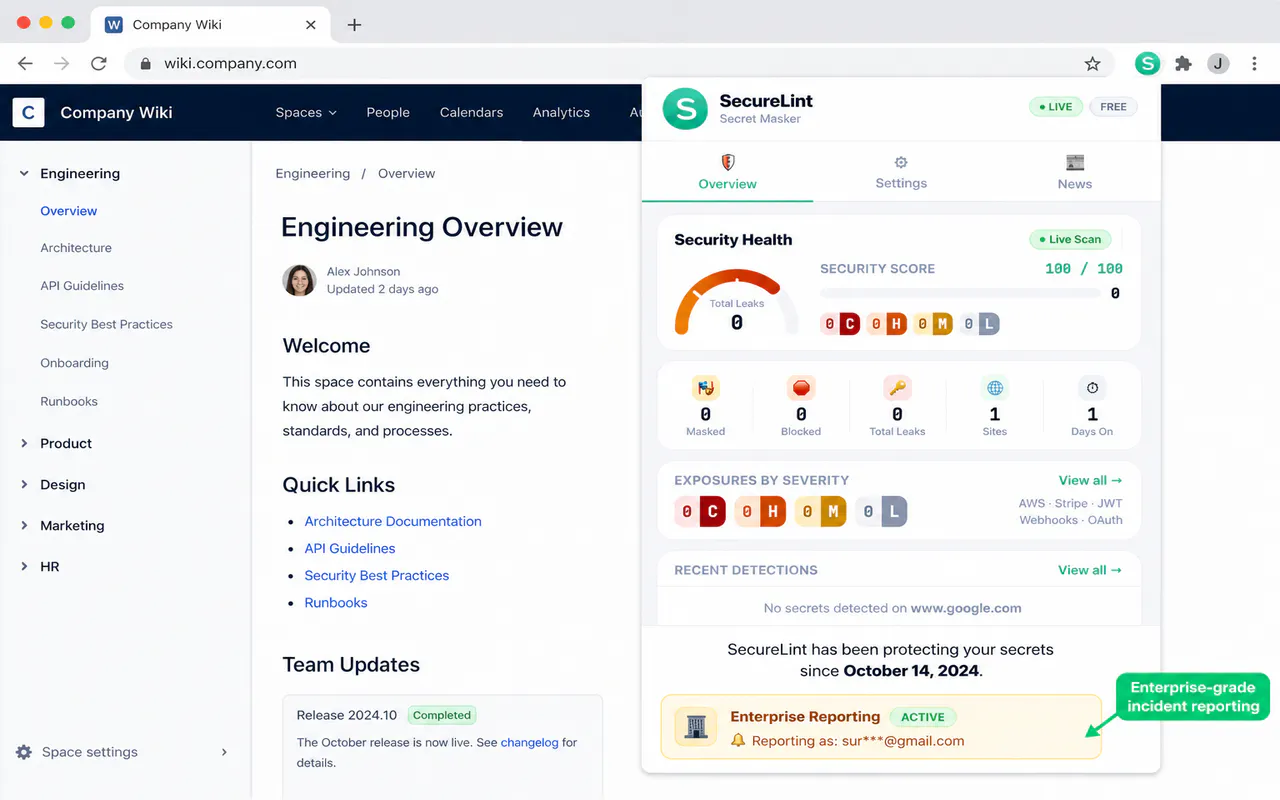Click the address bar URL field

pyautogui.click(x=620, y=63)
